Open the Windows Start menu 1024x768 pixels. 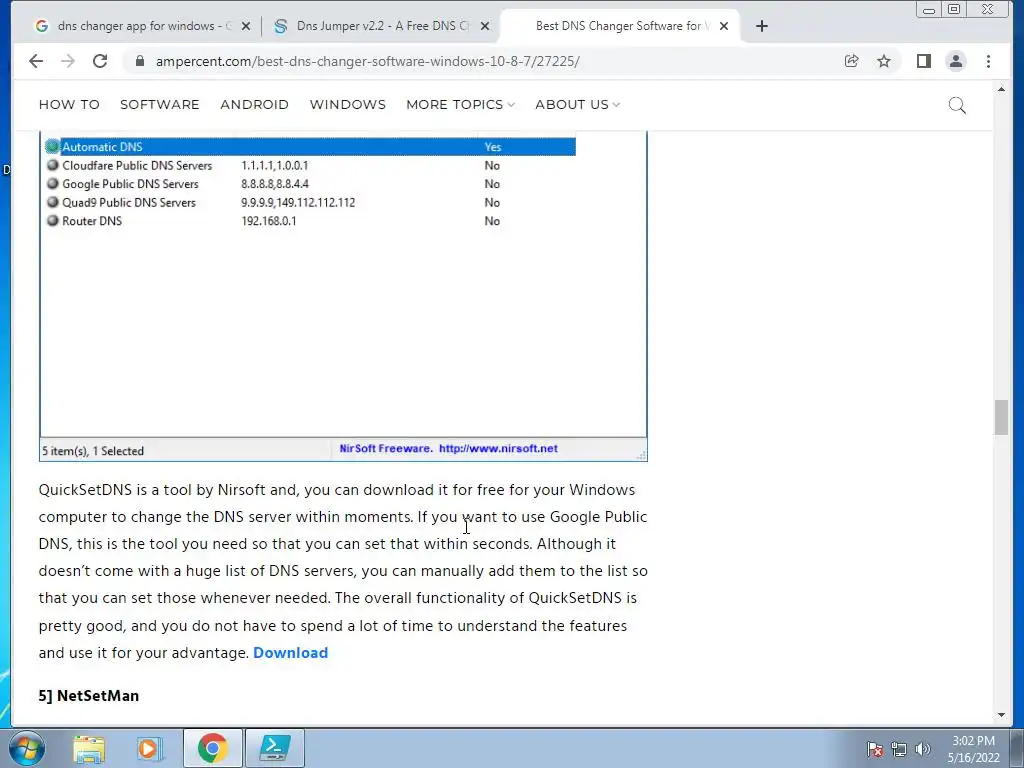coord(26,748)
